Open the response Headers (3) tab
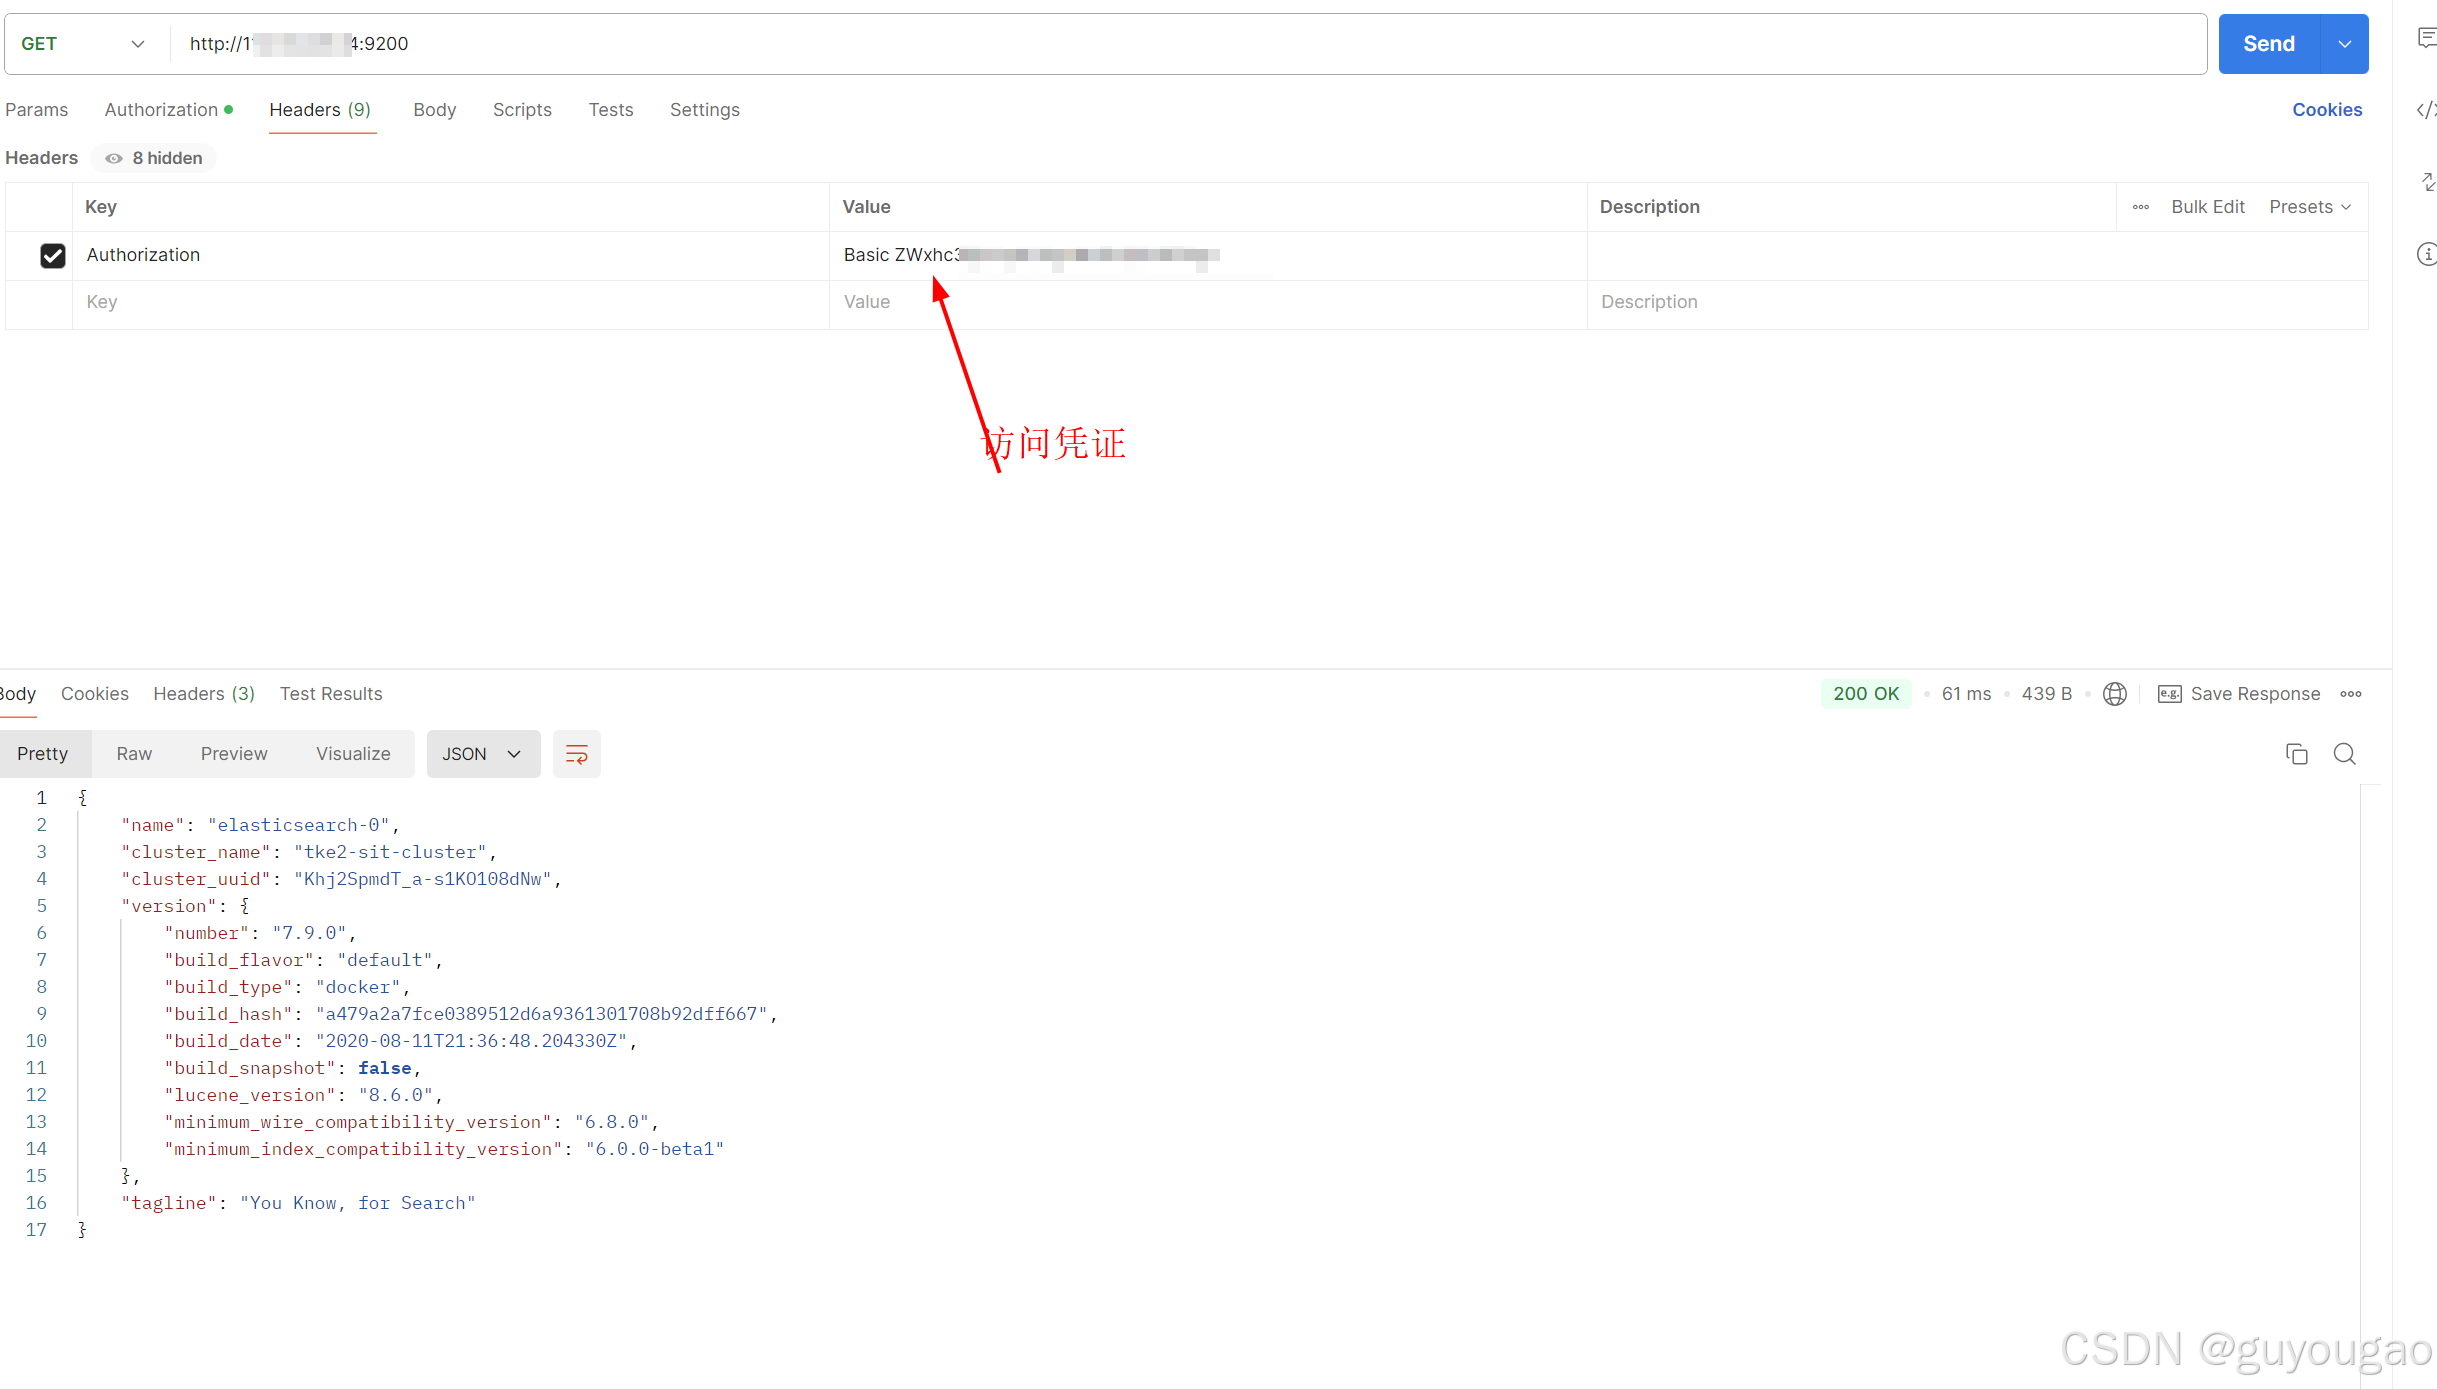This screenshot has width=2437, height=1389. pos(203,694)
